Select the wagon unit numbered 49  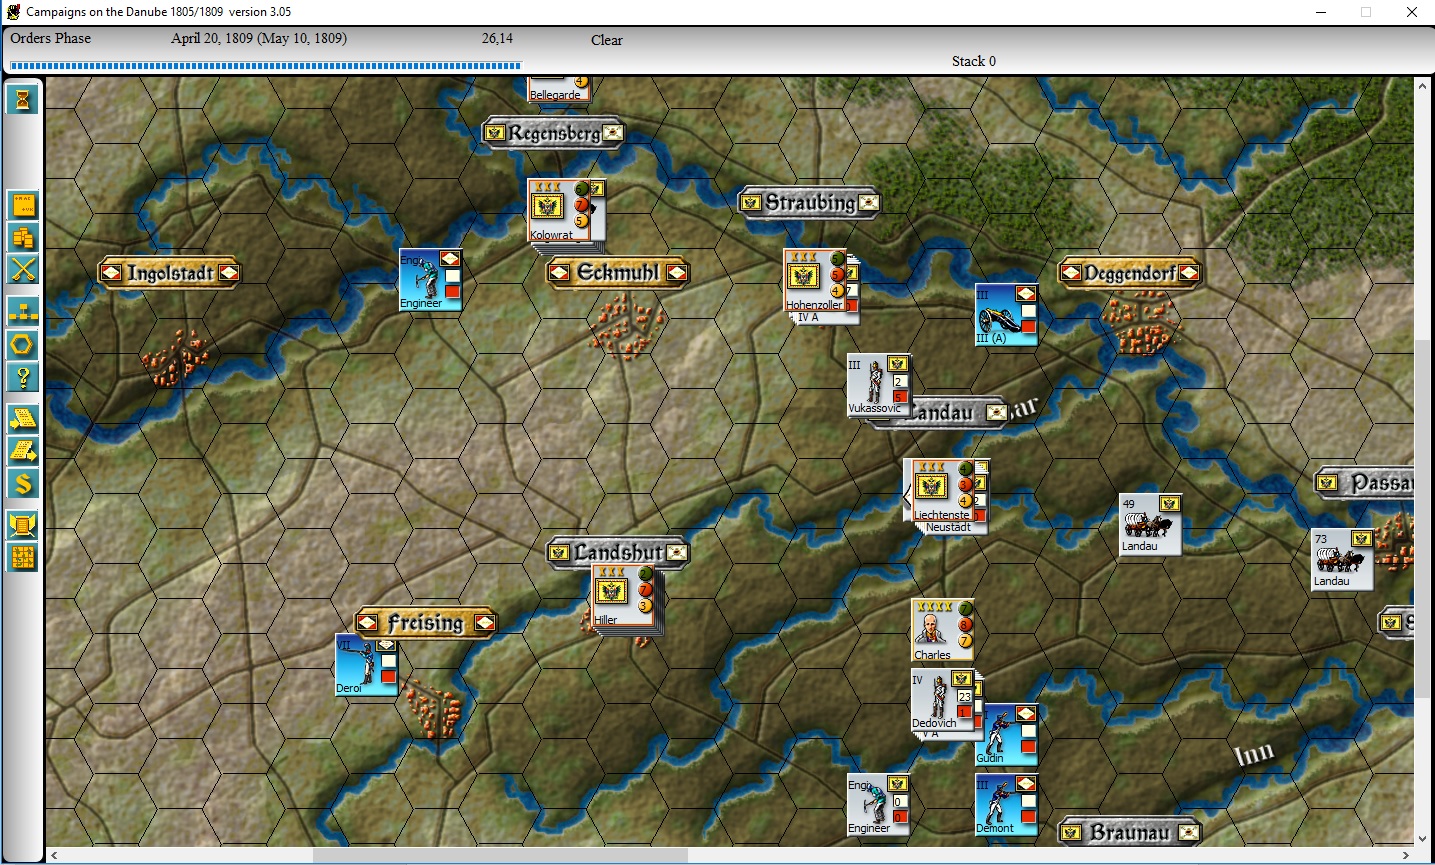point(1150,524)
